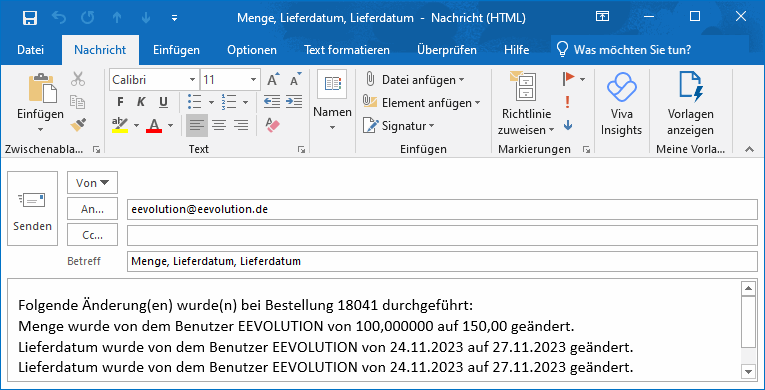
Task: Click the Senden button
Action: 32,208
